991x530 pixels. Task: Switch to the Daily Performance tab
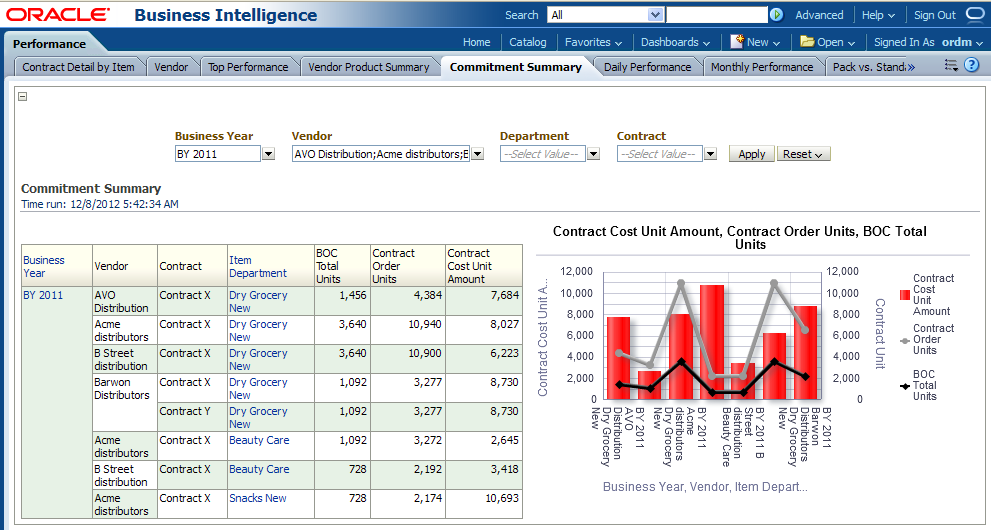coord(647,67)
